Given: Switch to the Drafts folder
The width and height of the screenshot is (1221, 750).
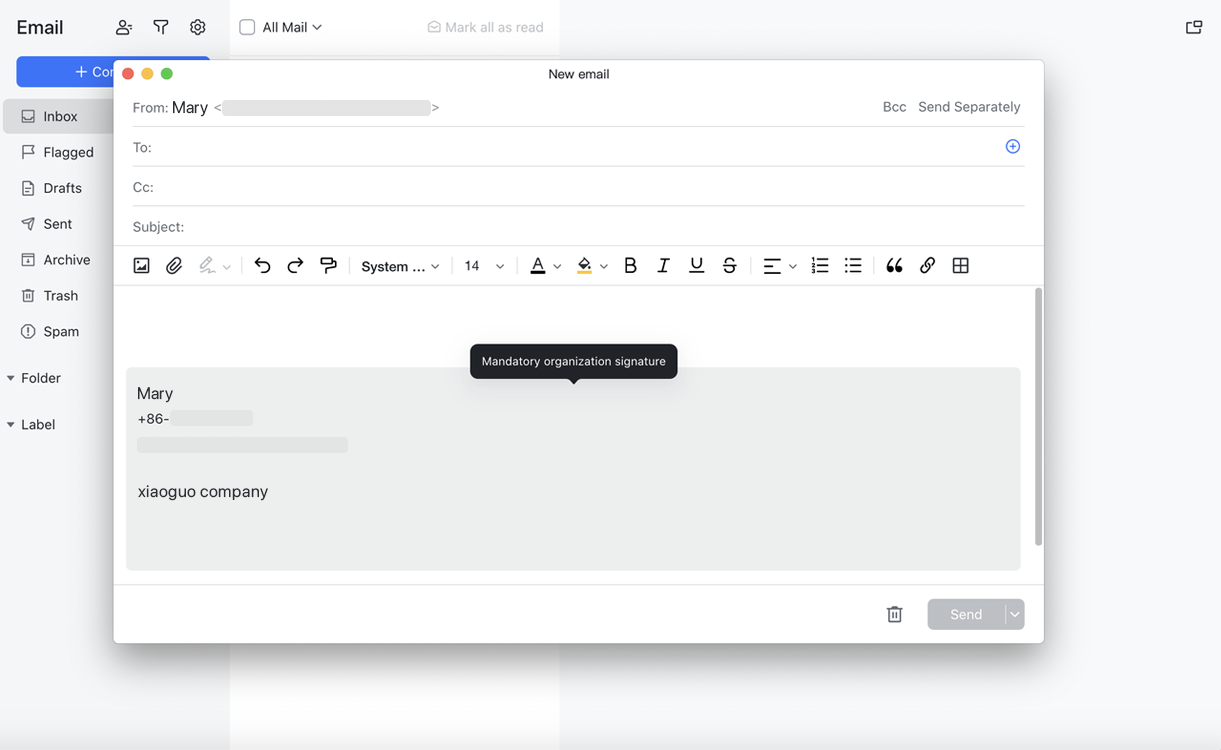Looking at the screenshot, I should pyautogui.click(x=62, y=187).
